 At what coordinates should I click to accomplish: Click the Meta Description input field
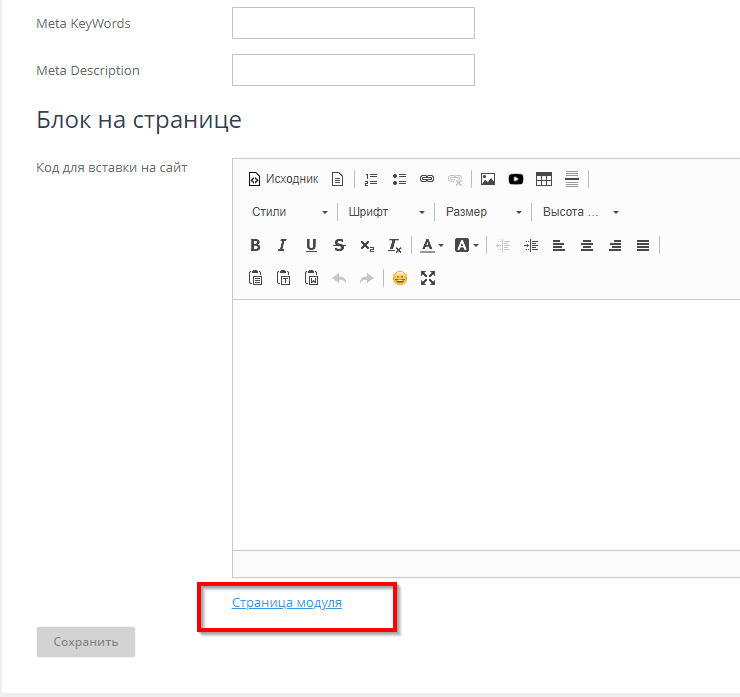pyautogui.click(x=353, y=70)
